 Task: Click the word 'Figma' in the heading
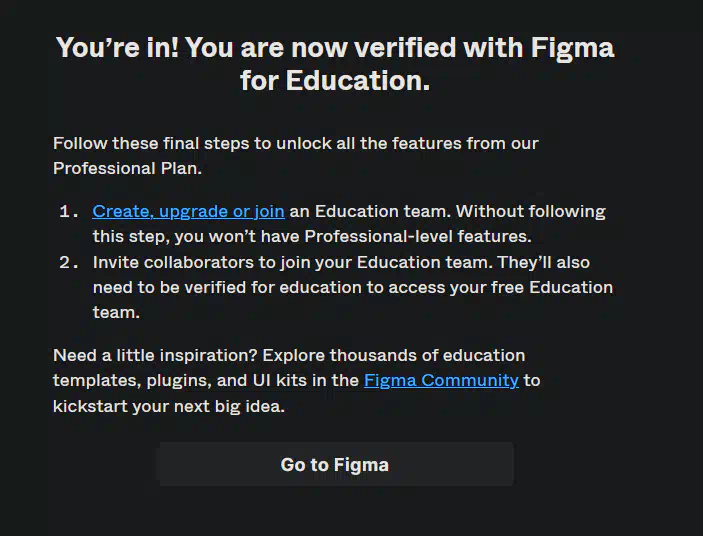(573, 48)
